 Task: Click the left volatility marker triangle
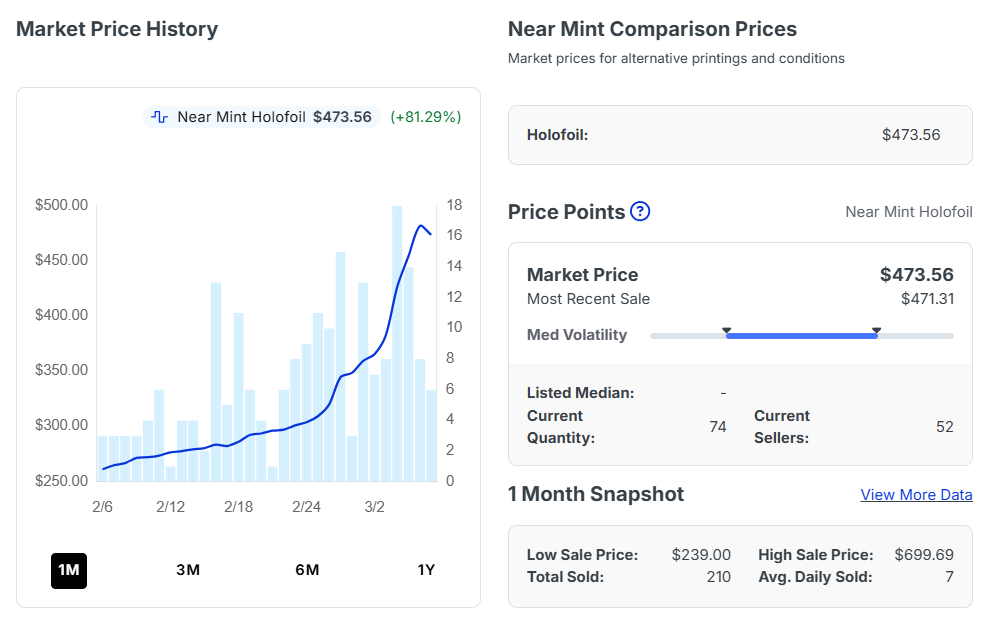[x=727, y=330]
